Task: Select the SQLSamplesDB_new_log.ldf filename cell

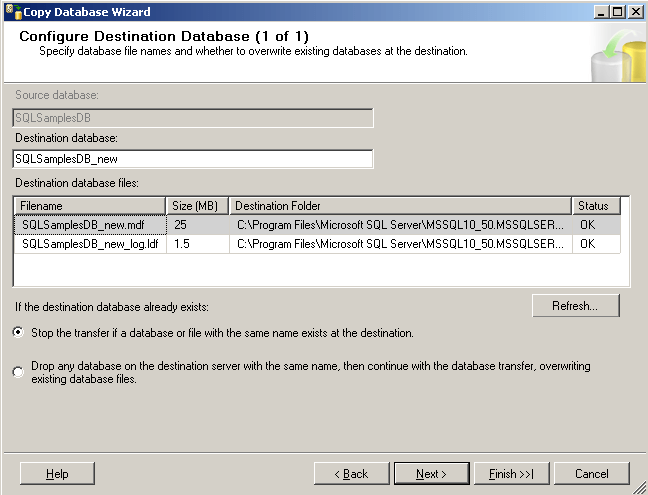Action: (x=90, y=244)
